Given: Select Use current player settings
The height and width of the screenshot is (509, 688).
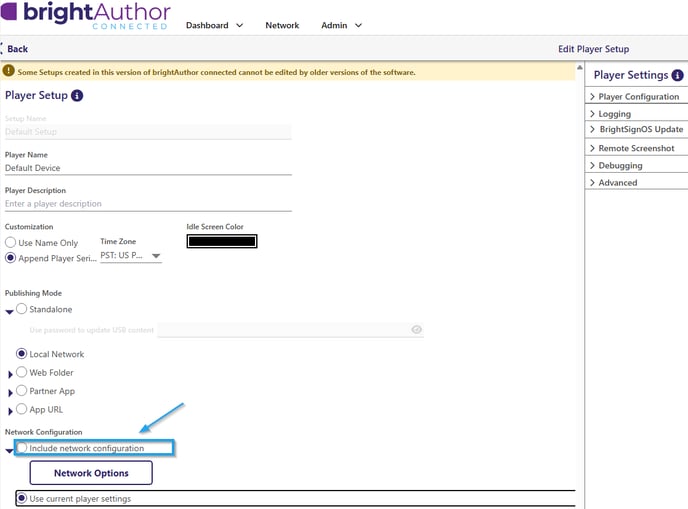Looking at the screenshot, I should [x=22, y=498].
